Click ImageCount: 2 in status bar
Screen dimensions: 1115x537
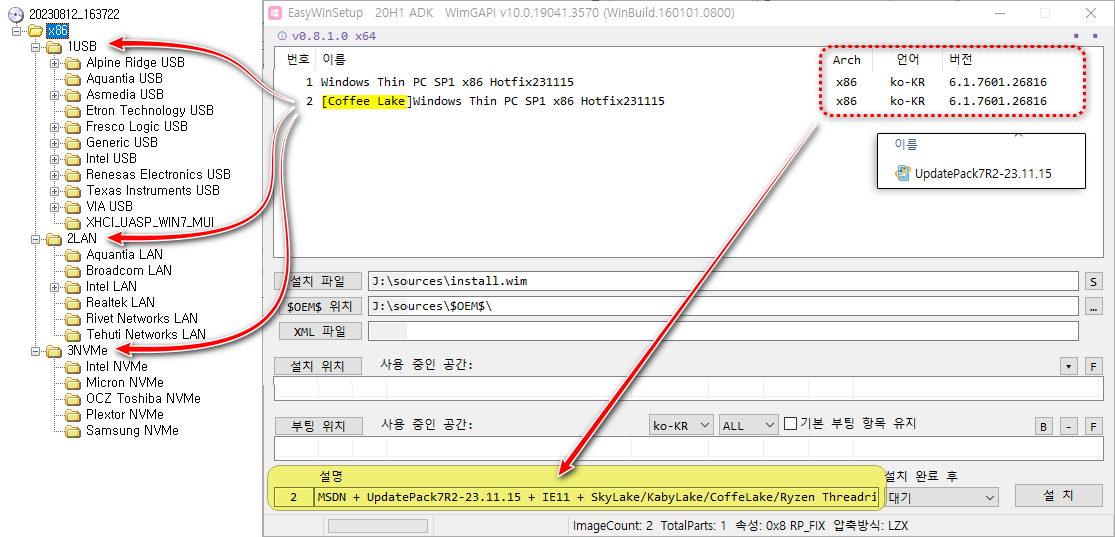tap(612, 526)
